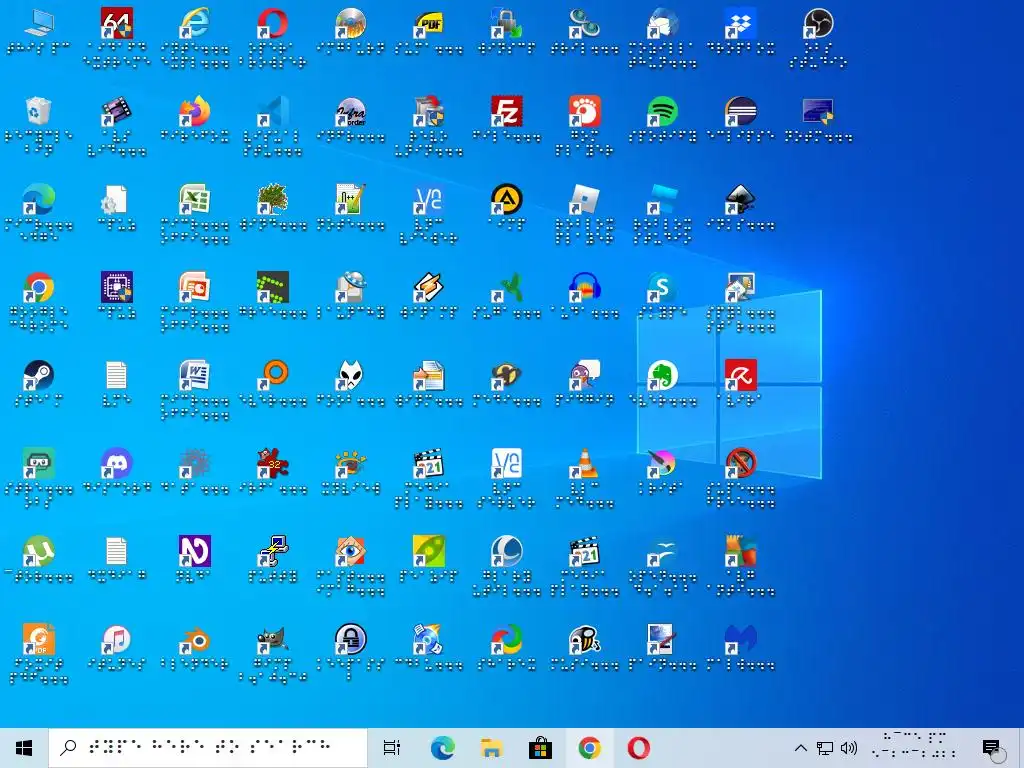Viewport: 1024px width, 768px height.
Task: Select the GIMP desktop shortcut
Action: tap(273, 640)
